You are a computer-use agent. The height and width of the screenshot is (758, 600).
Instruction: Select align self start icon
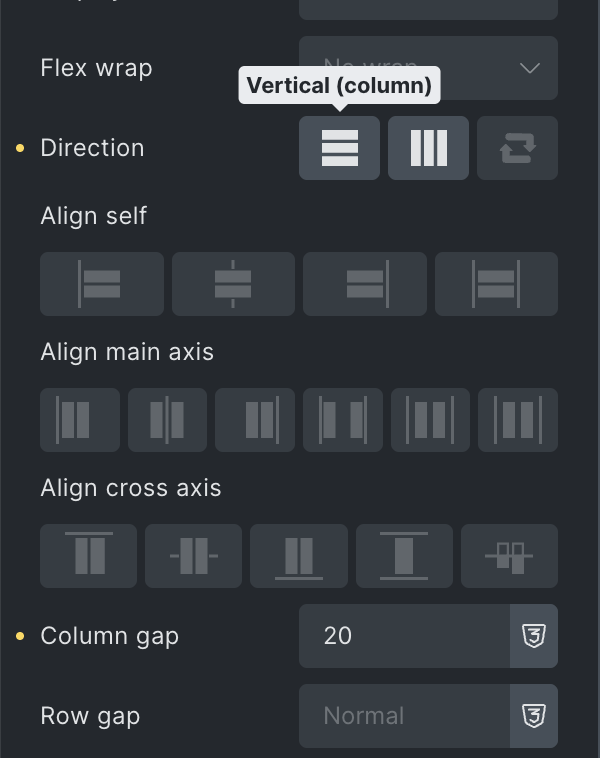tap(101, 284)
